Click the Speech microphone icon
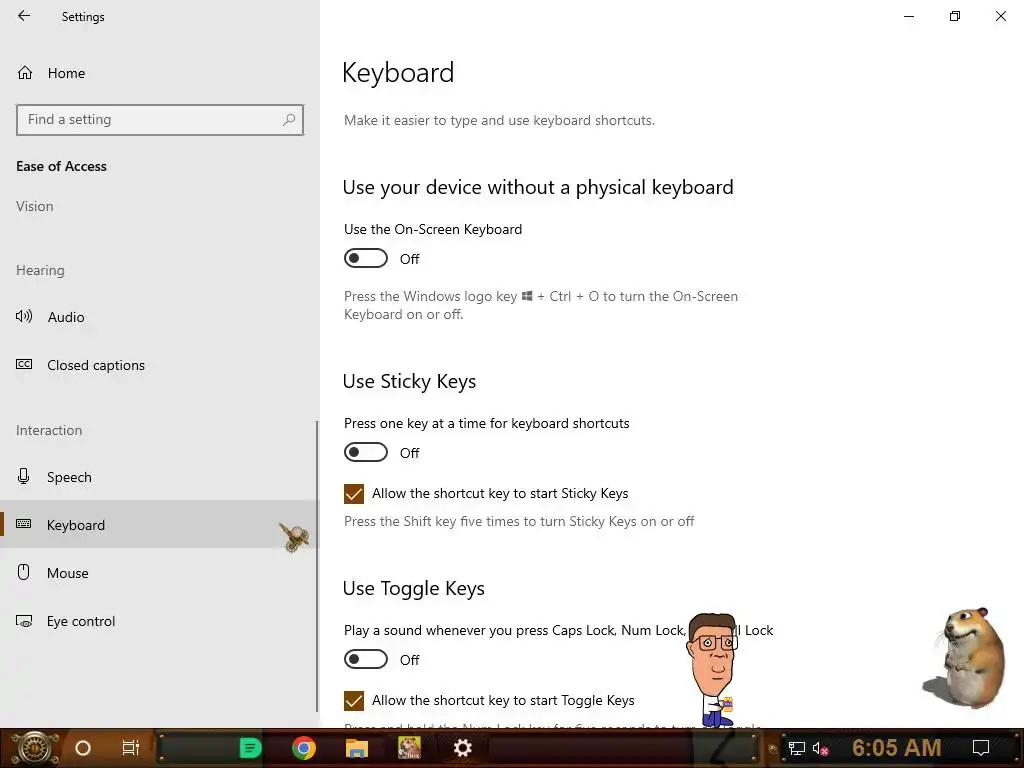The width and height of the screenshot is (1024, 768). 24,477
